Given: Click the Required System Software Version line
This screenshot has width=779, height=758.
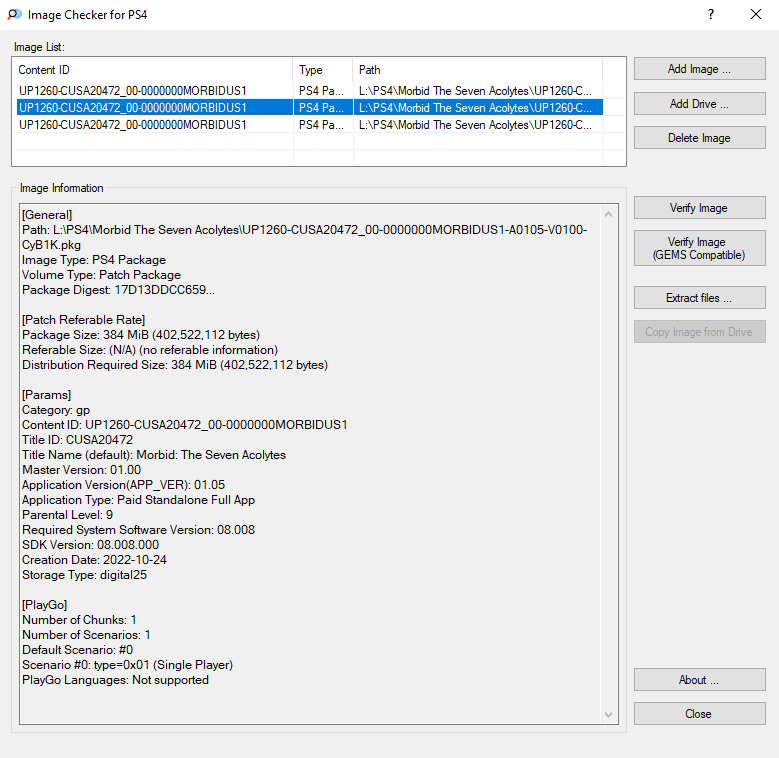Looking at the screenshot, I should point(139,530).
